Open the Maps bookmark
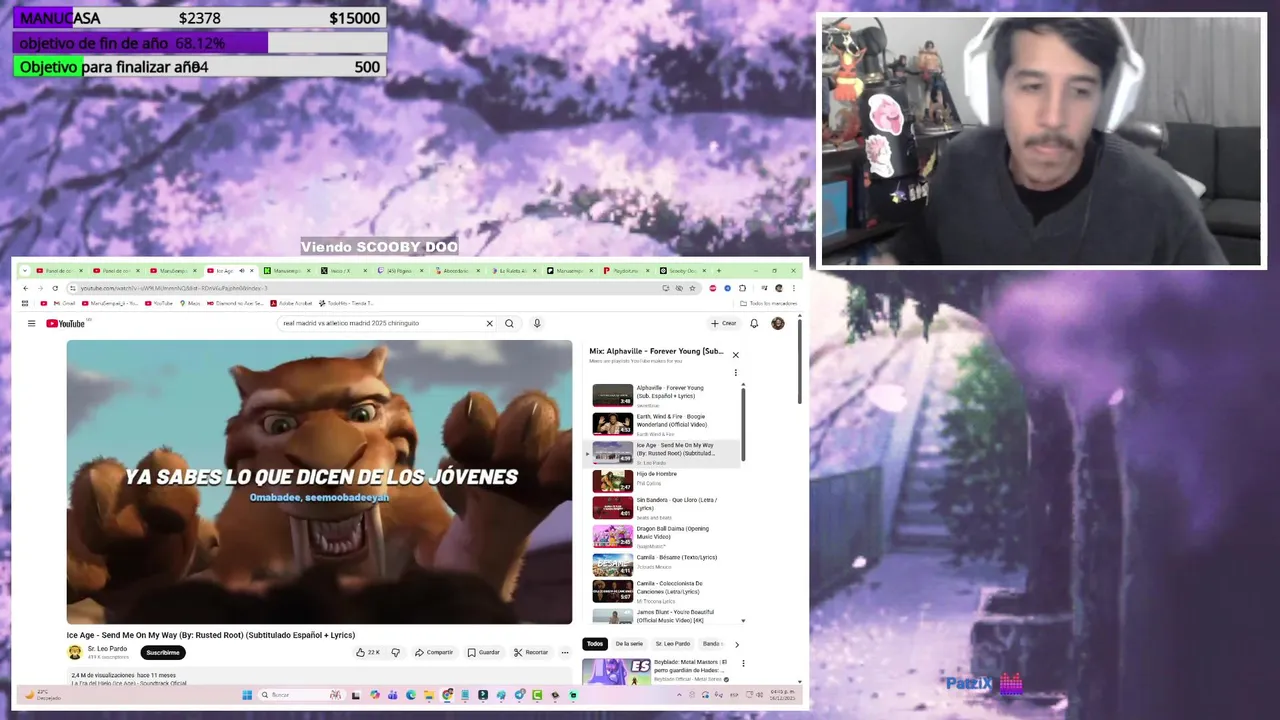The height and width of the screenshot is (720, 1280). [x=191, y=303]
